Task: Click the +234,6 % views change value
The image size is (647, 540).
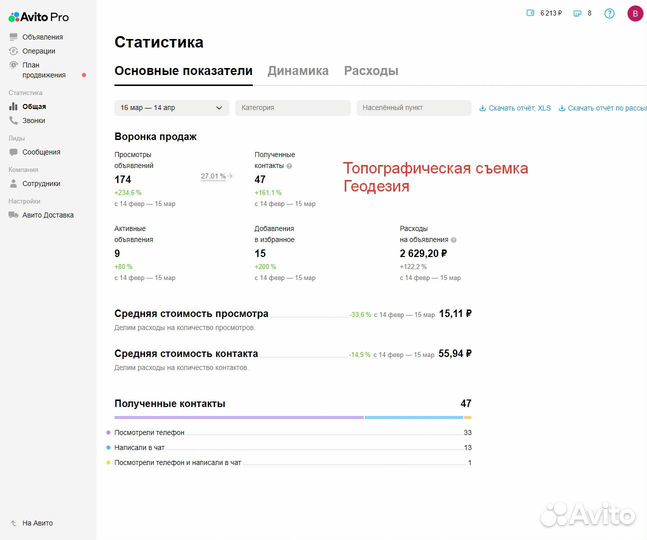Action: pyautogui.click(x=128, y=193)
